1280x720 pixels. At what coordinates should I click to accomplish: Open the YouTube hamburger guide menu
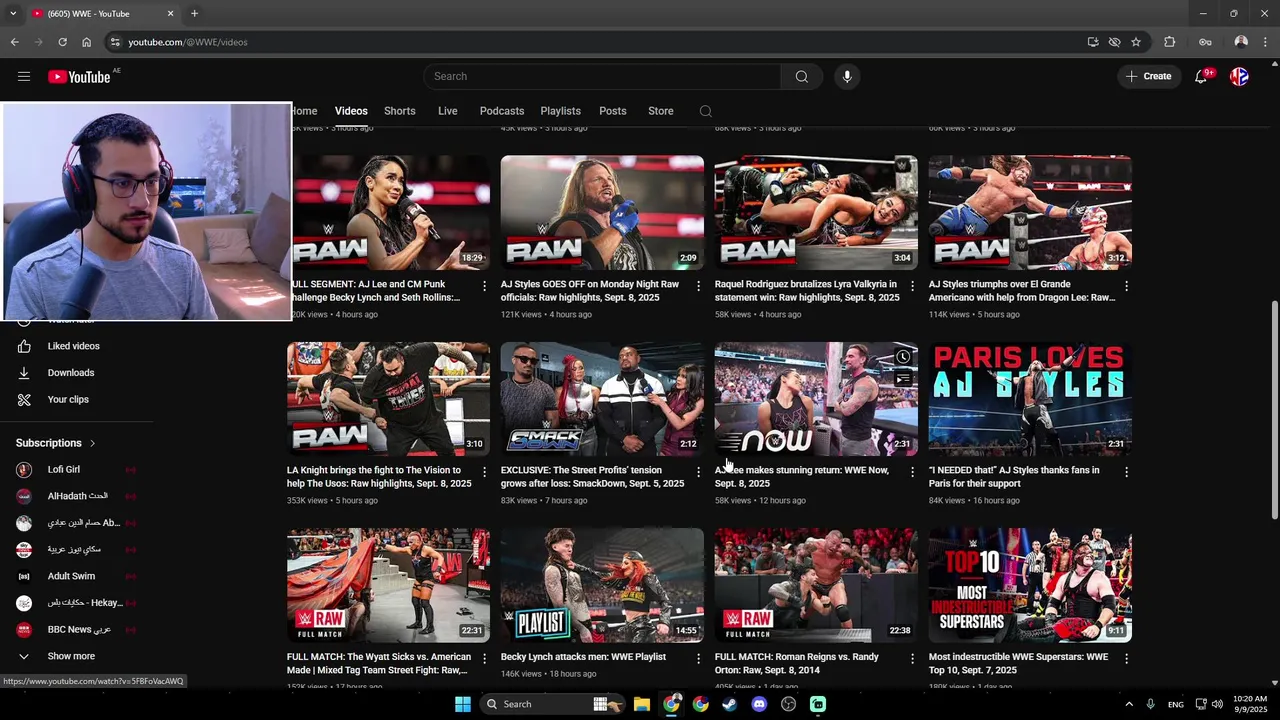24,77
